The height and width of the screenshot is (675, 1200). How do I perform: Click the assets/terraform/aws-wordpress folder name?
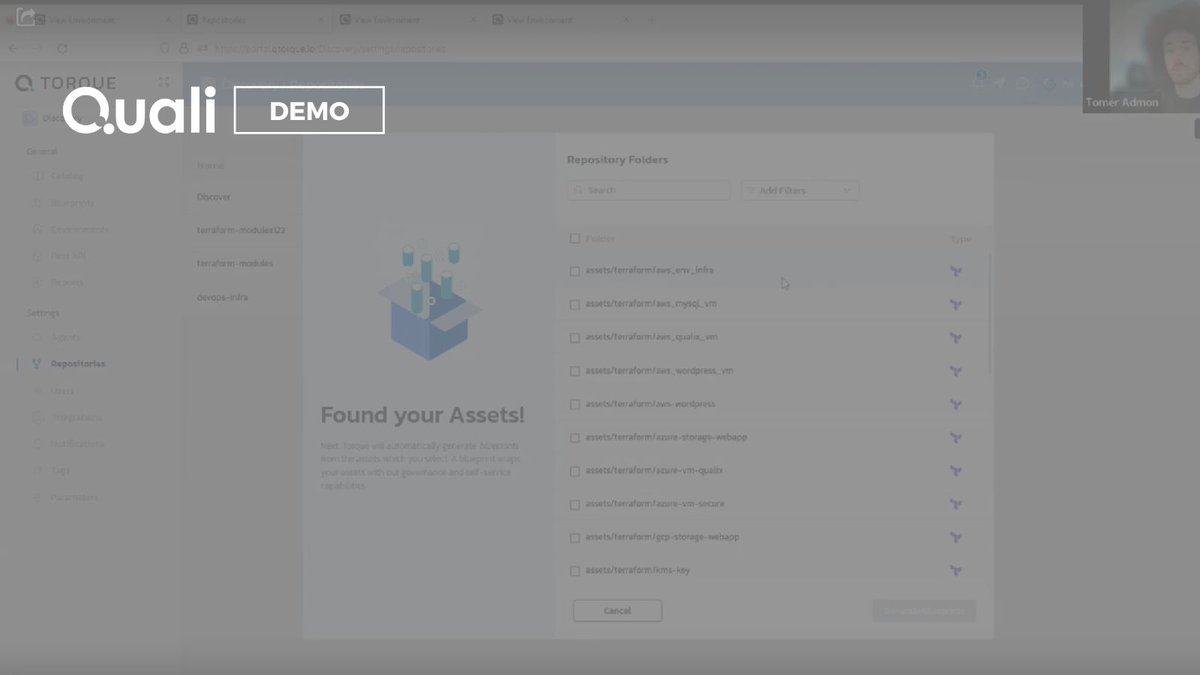[x=650, y=404]
